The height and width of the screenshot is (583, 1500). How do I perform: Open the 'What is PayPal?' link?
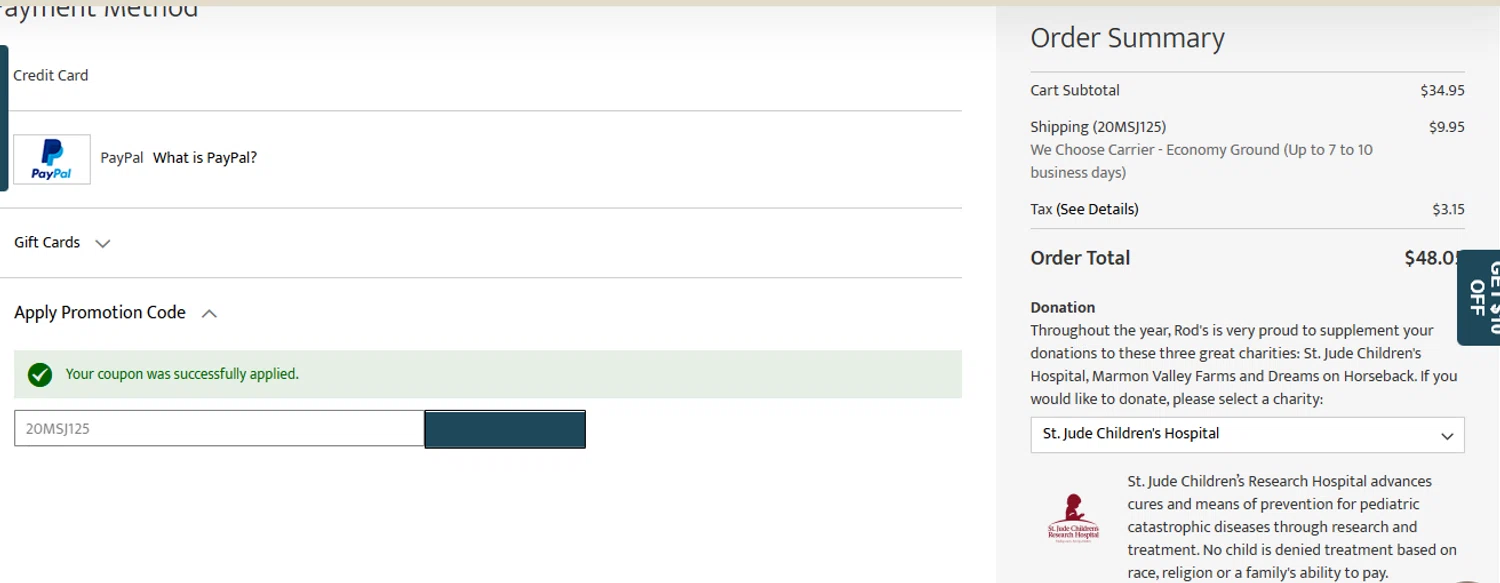click(205, 158)
